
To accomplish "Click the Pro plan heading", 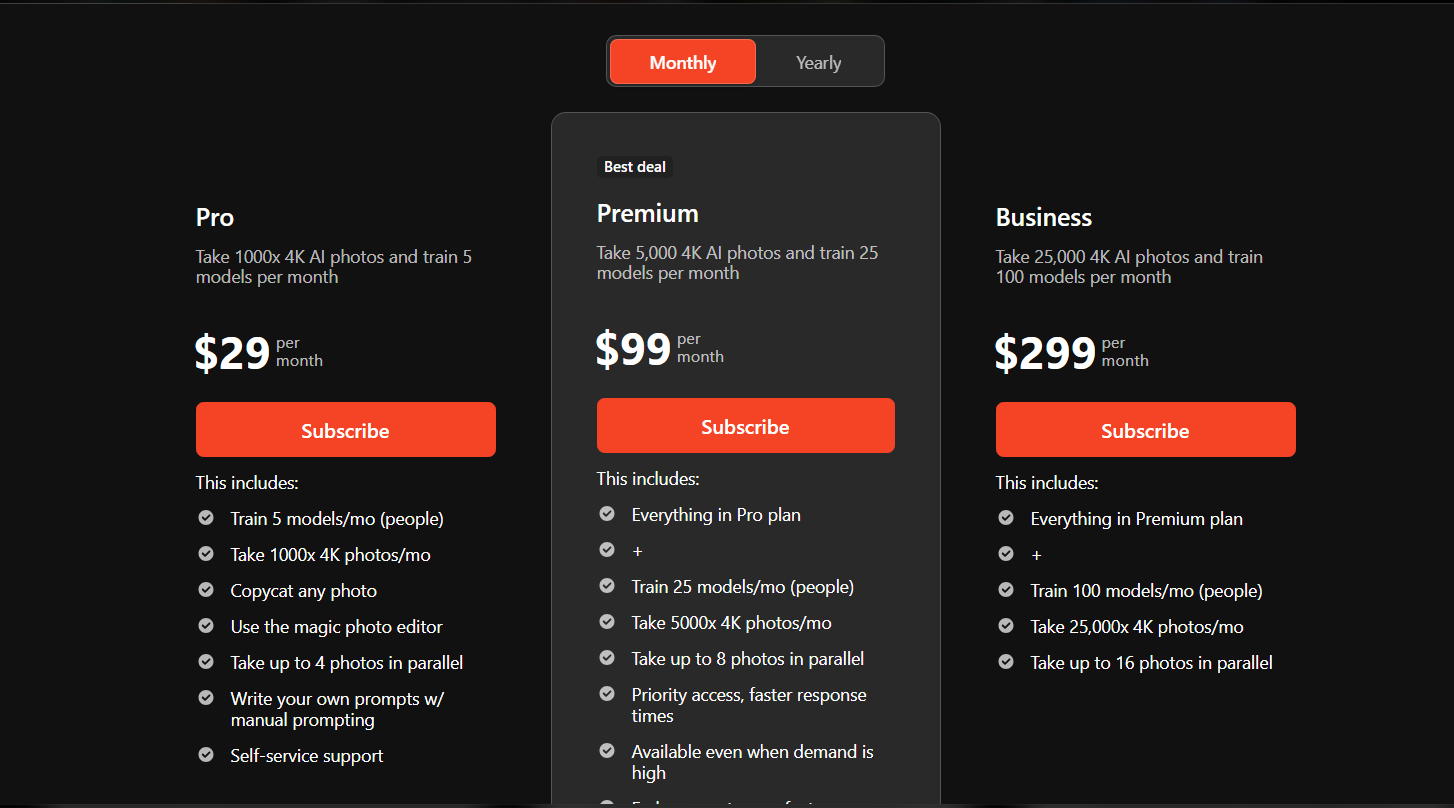I will coord(215,217).
